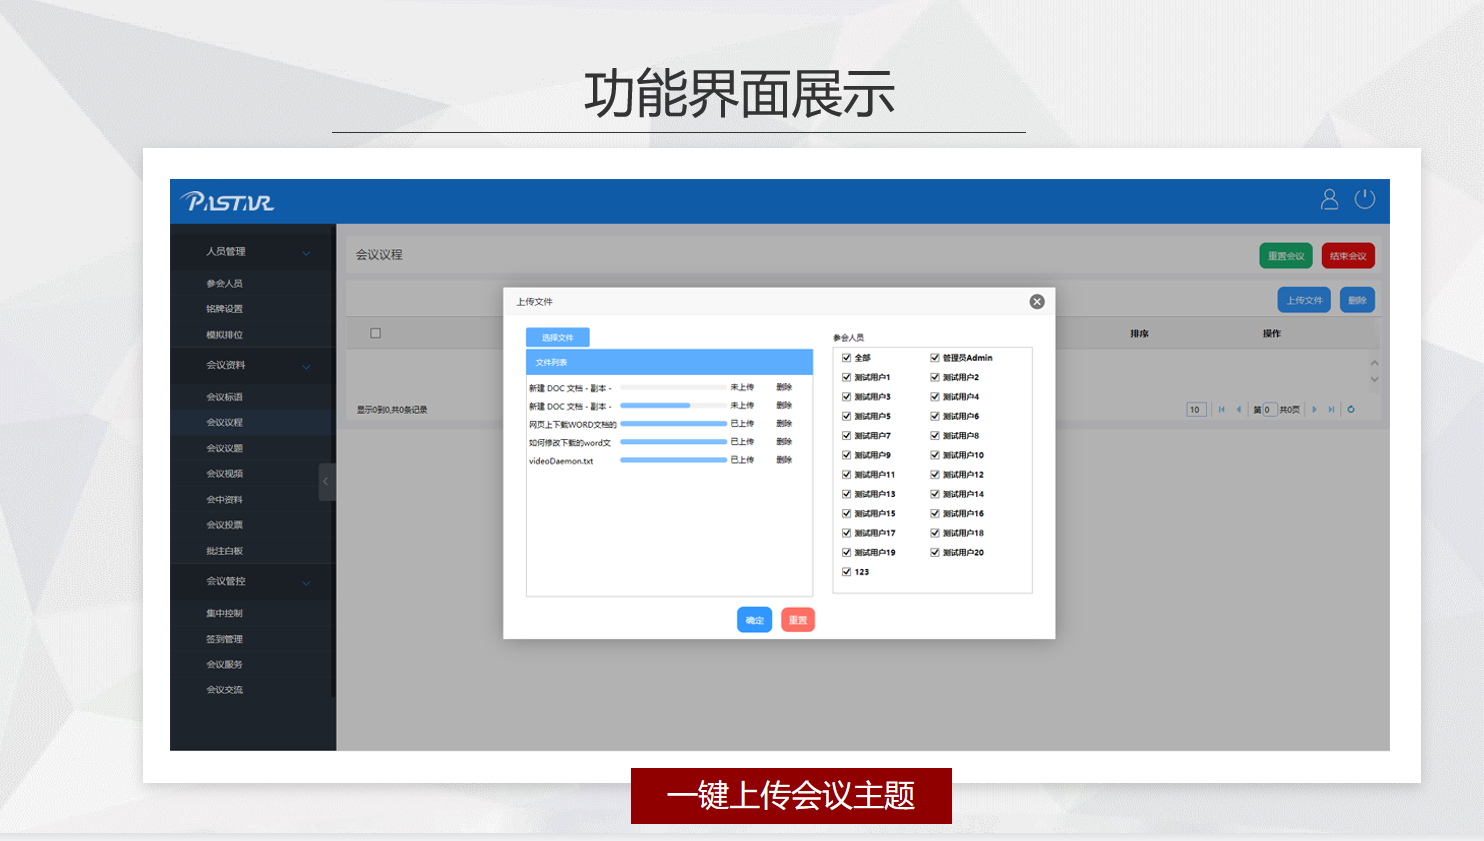The image size is (1484, 841).
Task: Collapse the 会议管控 section chevron
Action: tap(306, 582)
